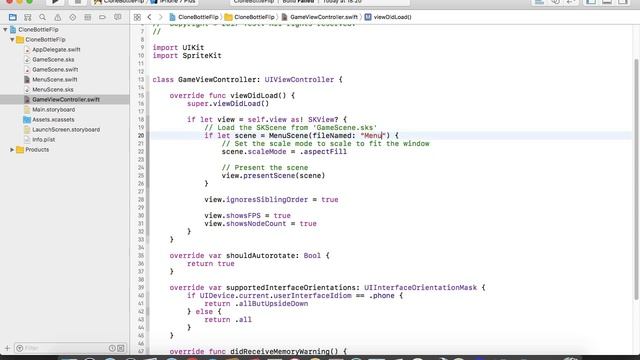640x360 pixels.
Task: Open GameViewController.swift jump bar segment
Action: click(320, 17)
